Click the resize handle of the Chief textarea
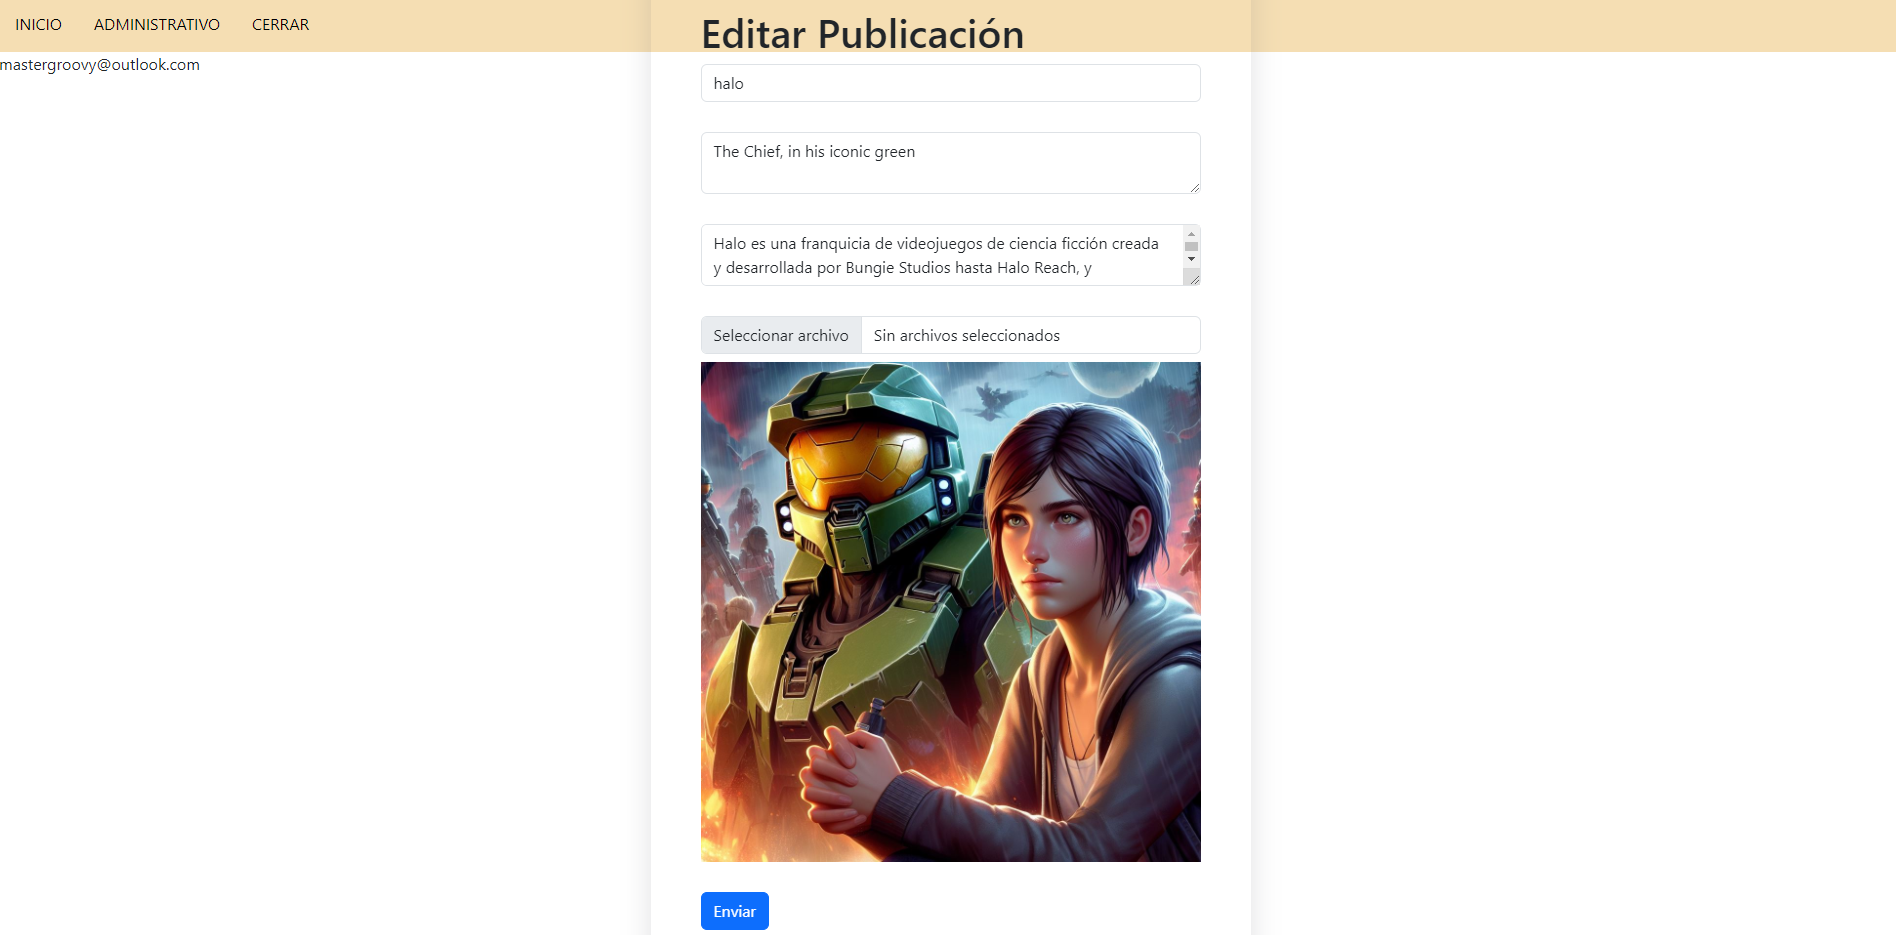1896x935 pixels. (x=1194, y=187)
